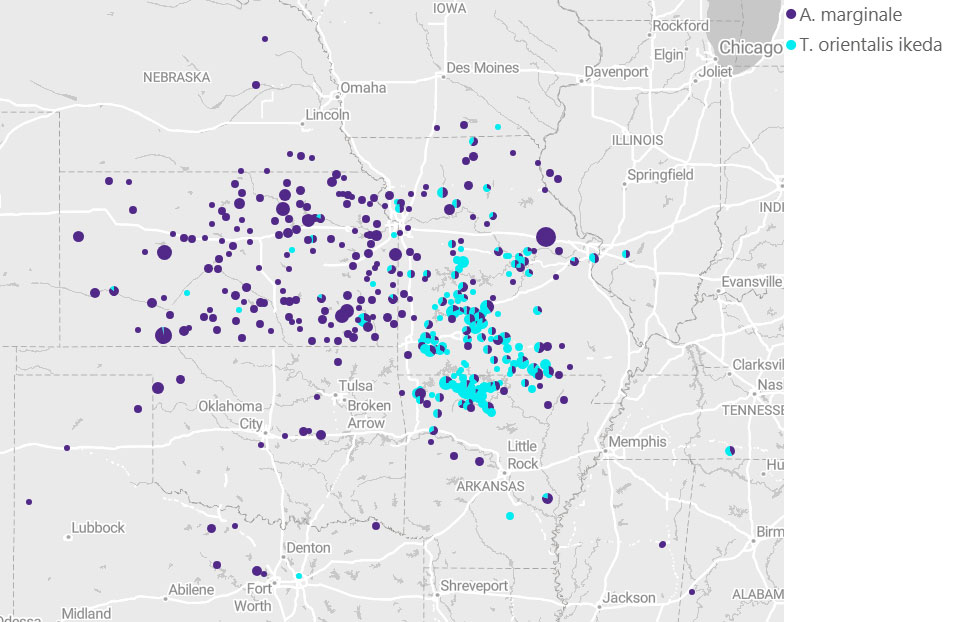Click the Omaha city label
Screen dimensions: 955x622
(363, 88)
